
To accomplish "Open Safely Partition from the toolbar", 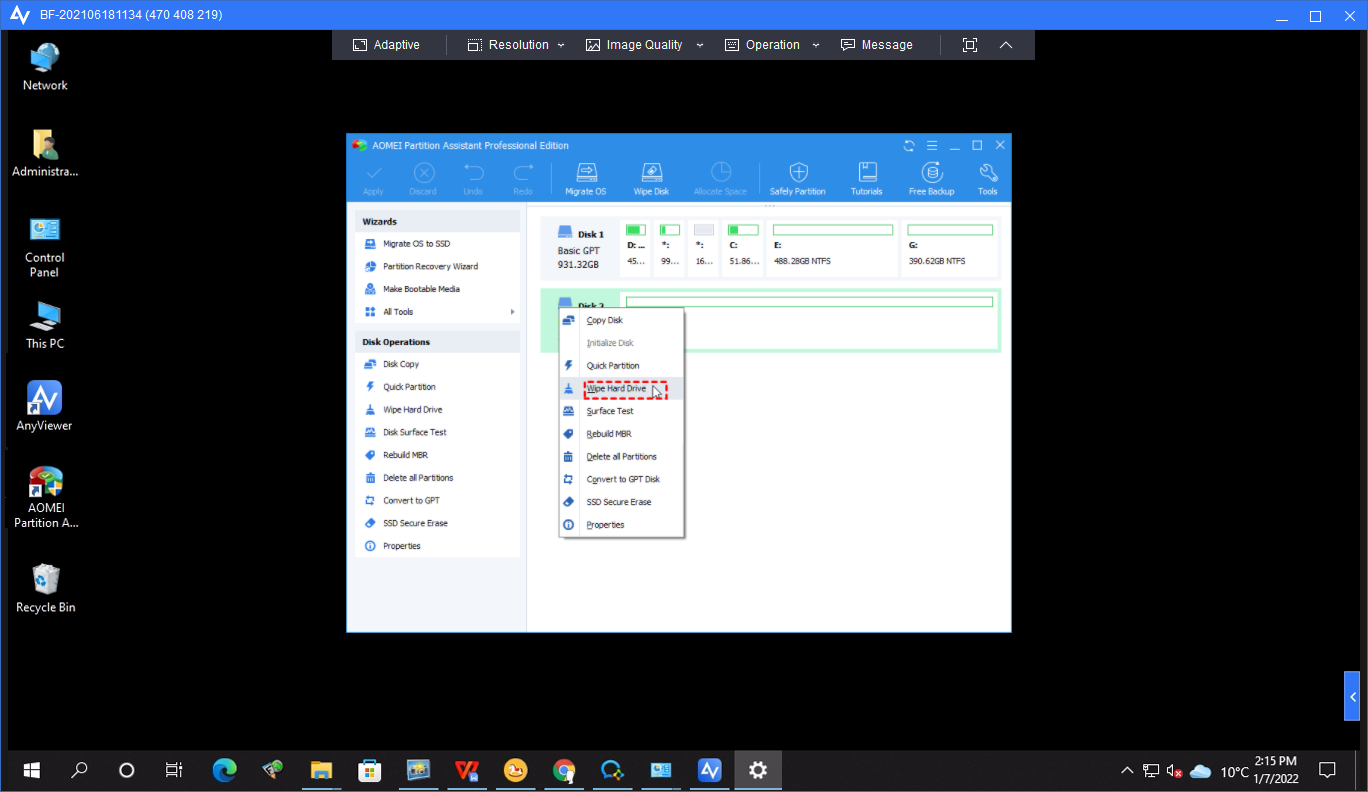I will coord(797,178).
